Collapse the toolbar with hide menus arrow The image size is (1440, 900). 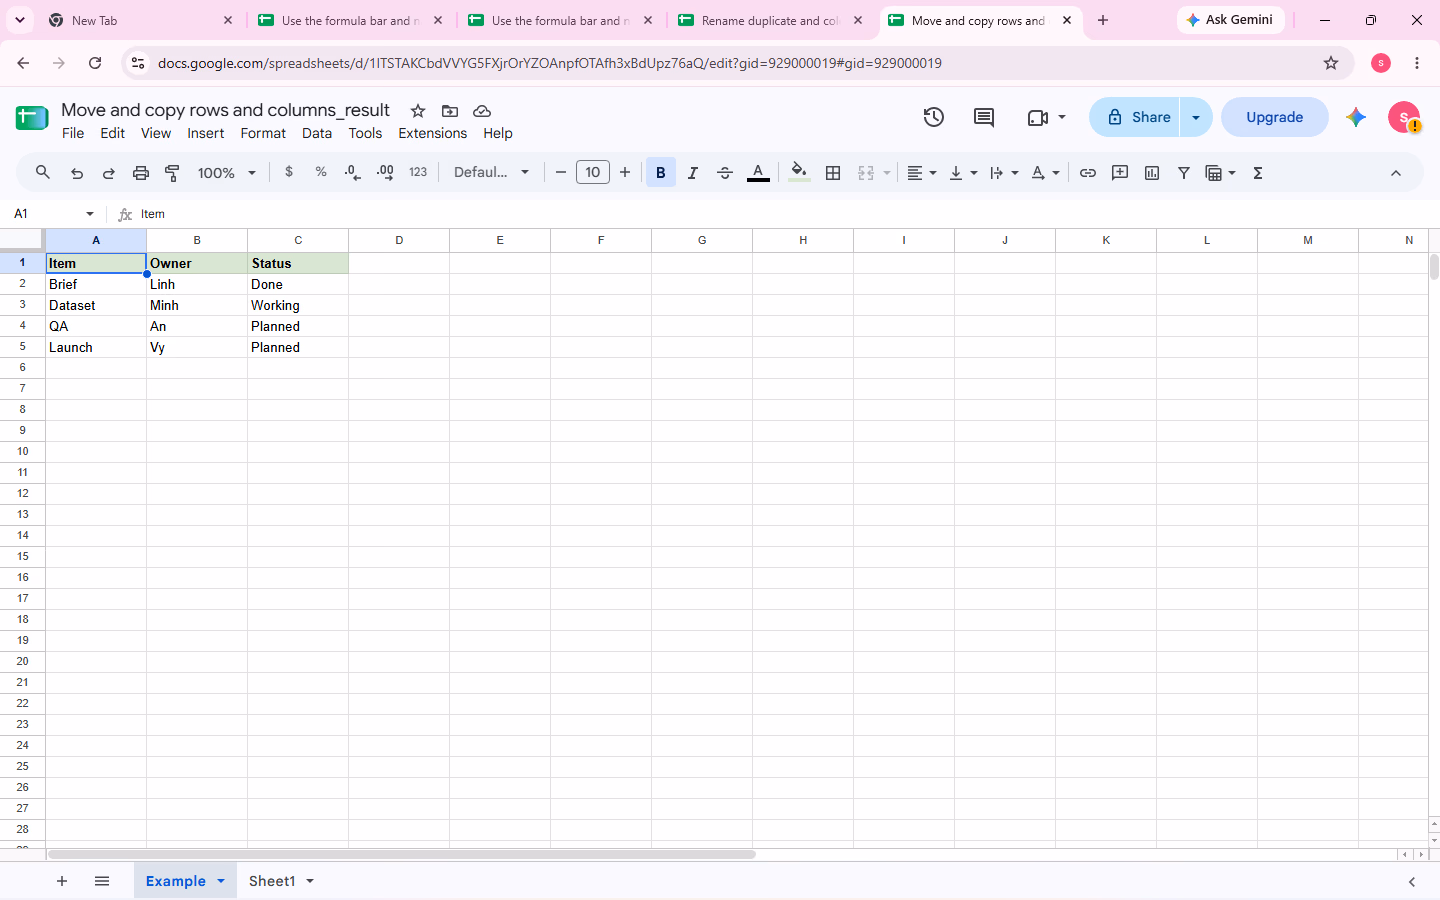tap(1396, 173)
